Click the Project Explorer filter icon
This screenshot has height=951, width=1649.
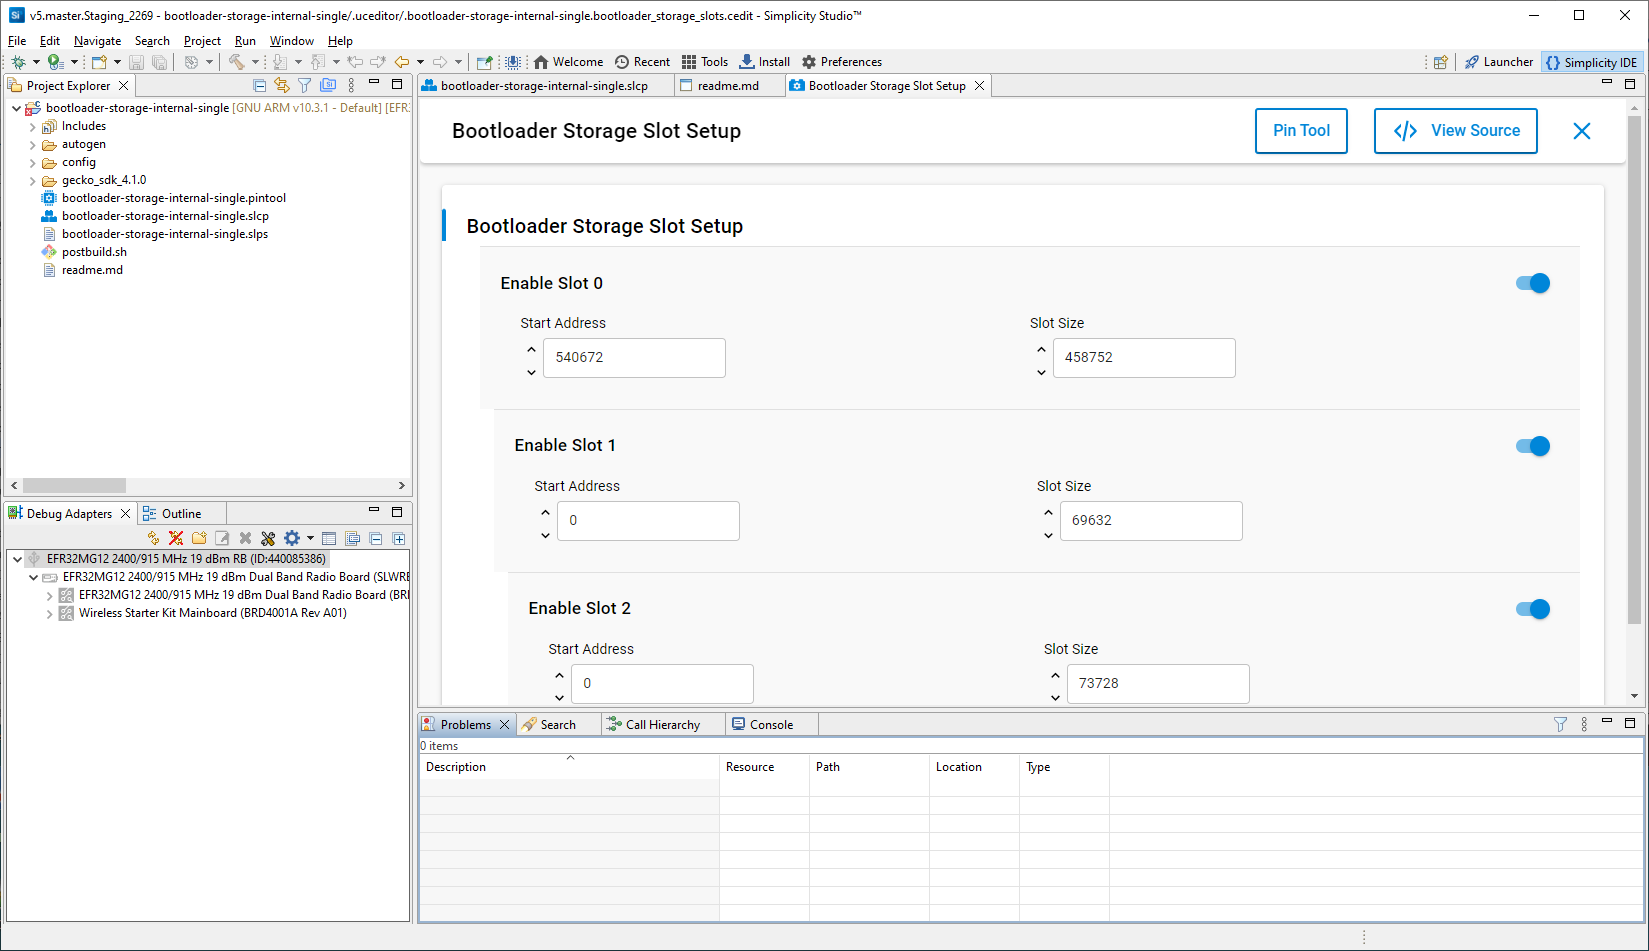[304, 86]
